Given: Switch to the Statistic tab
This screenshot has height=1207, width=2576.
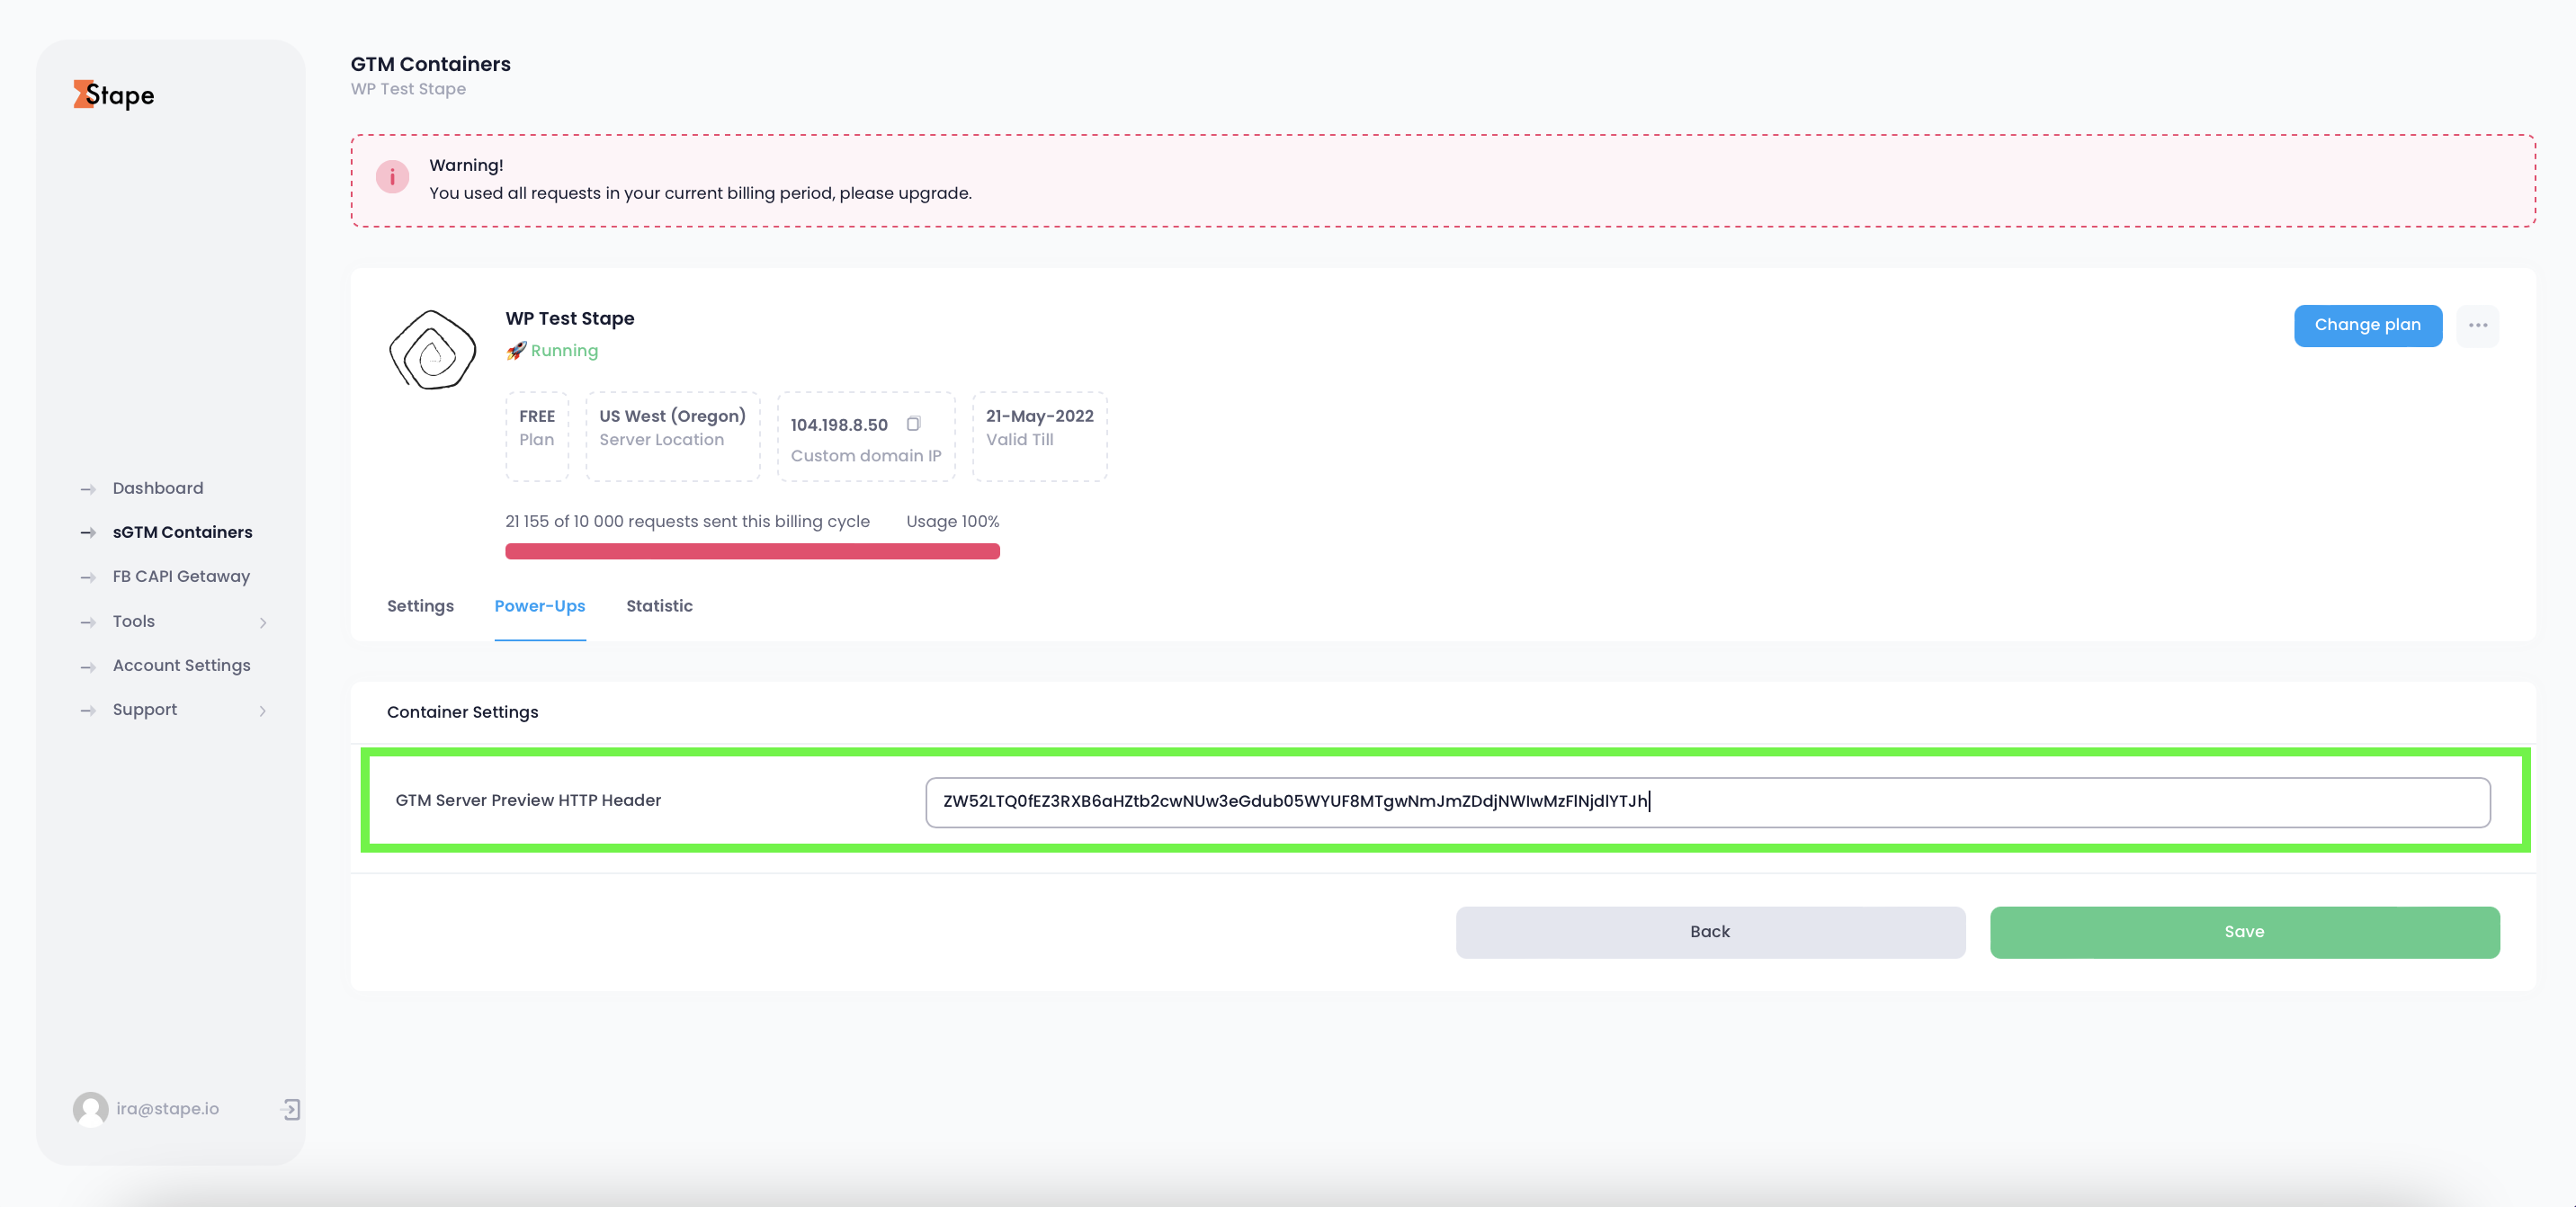Looking at the screenshot, I should point(659,606).
